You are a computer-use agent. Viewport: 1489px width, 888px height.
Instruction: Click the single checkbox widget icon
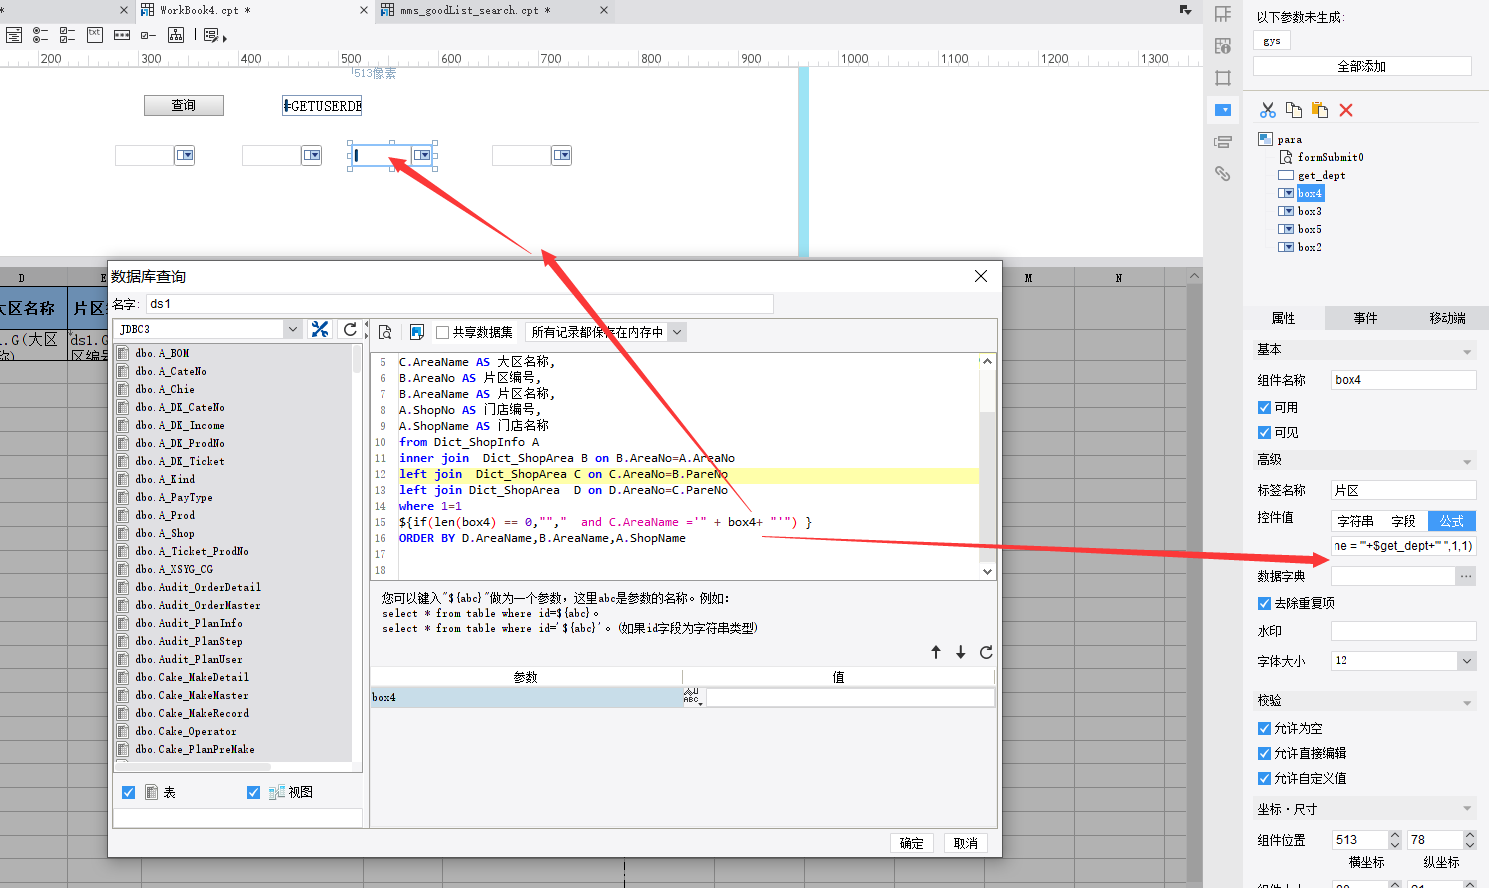[148, 35]
